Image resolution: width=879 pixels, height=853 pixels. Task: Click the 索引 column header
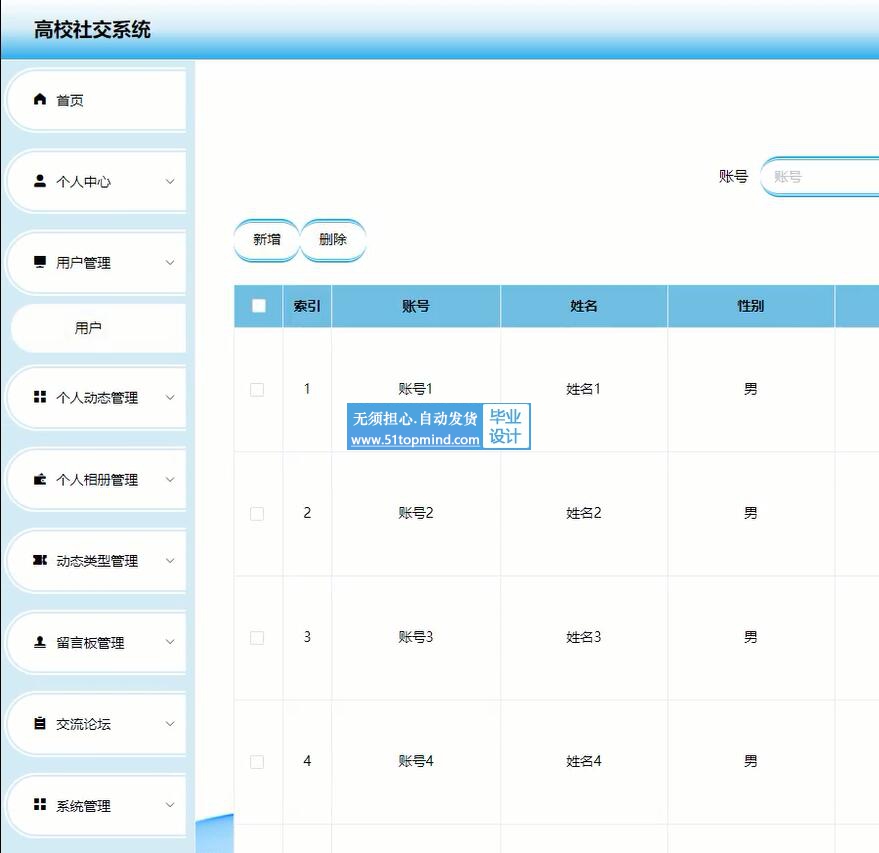point(307,306)
